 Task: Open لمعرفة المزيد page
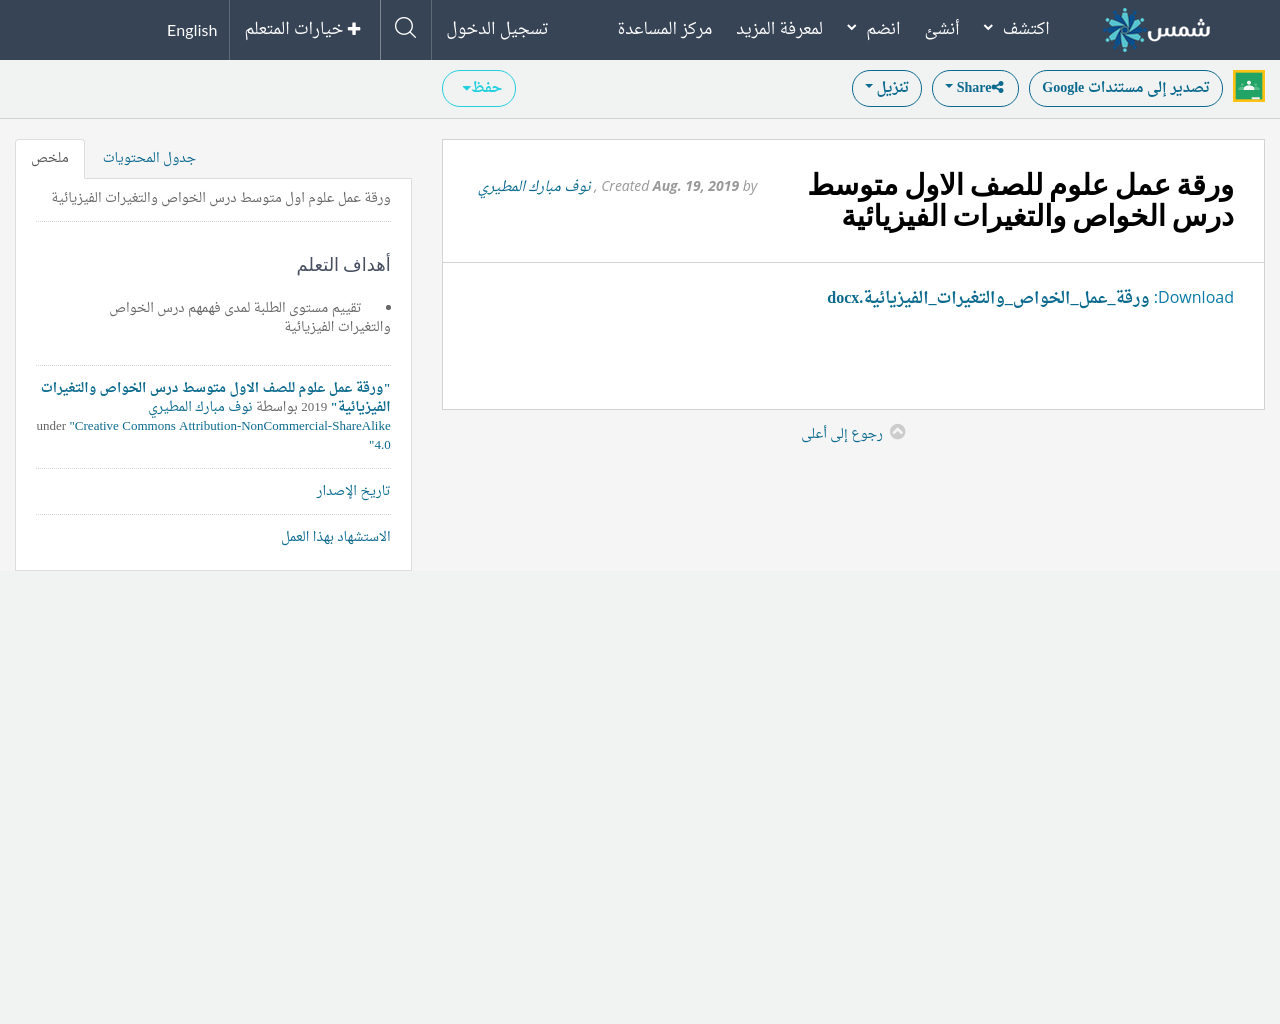(780, 28)
